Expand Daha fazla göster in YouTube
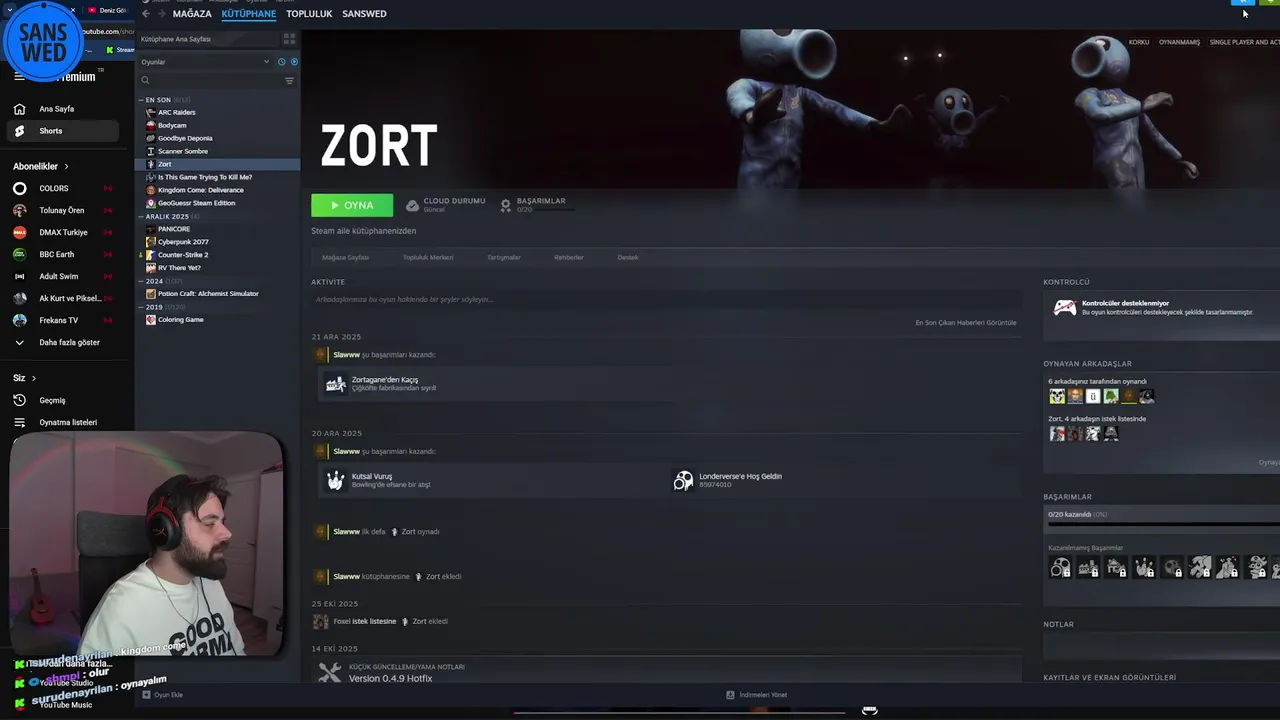This screenshot has height=720, width=1280. tap(62, 342)
